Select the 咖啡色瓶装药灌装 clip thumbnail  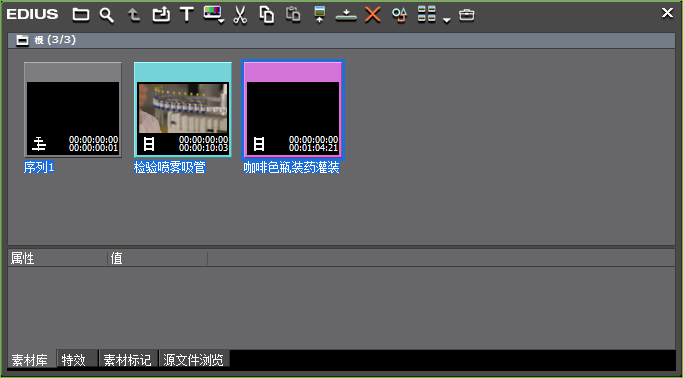click(x=293, y=110)
